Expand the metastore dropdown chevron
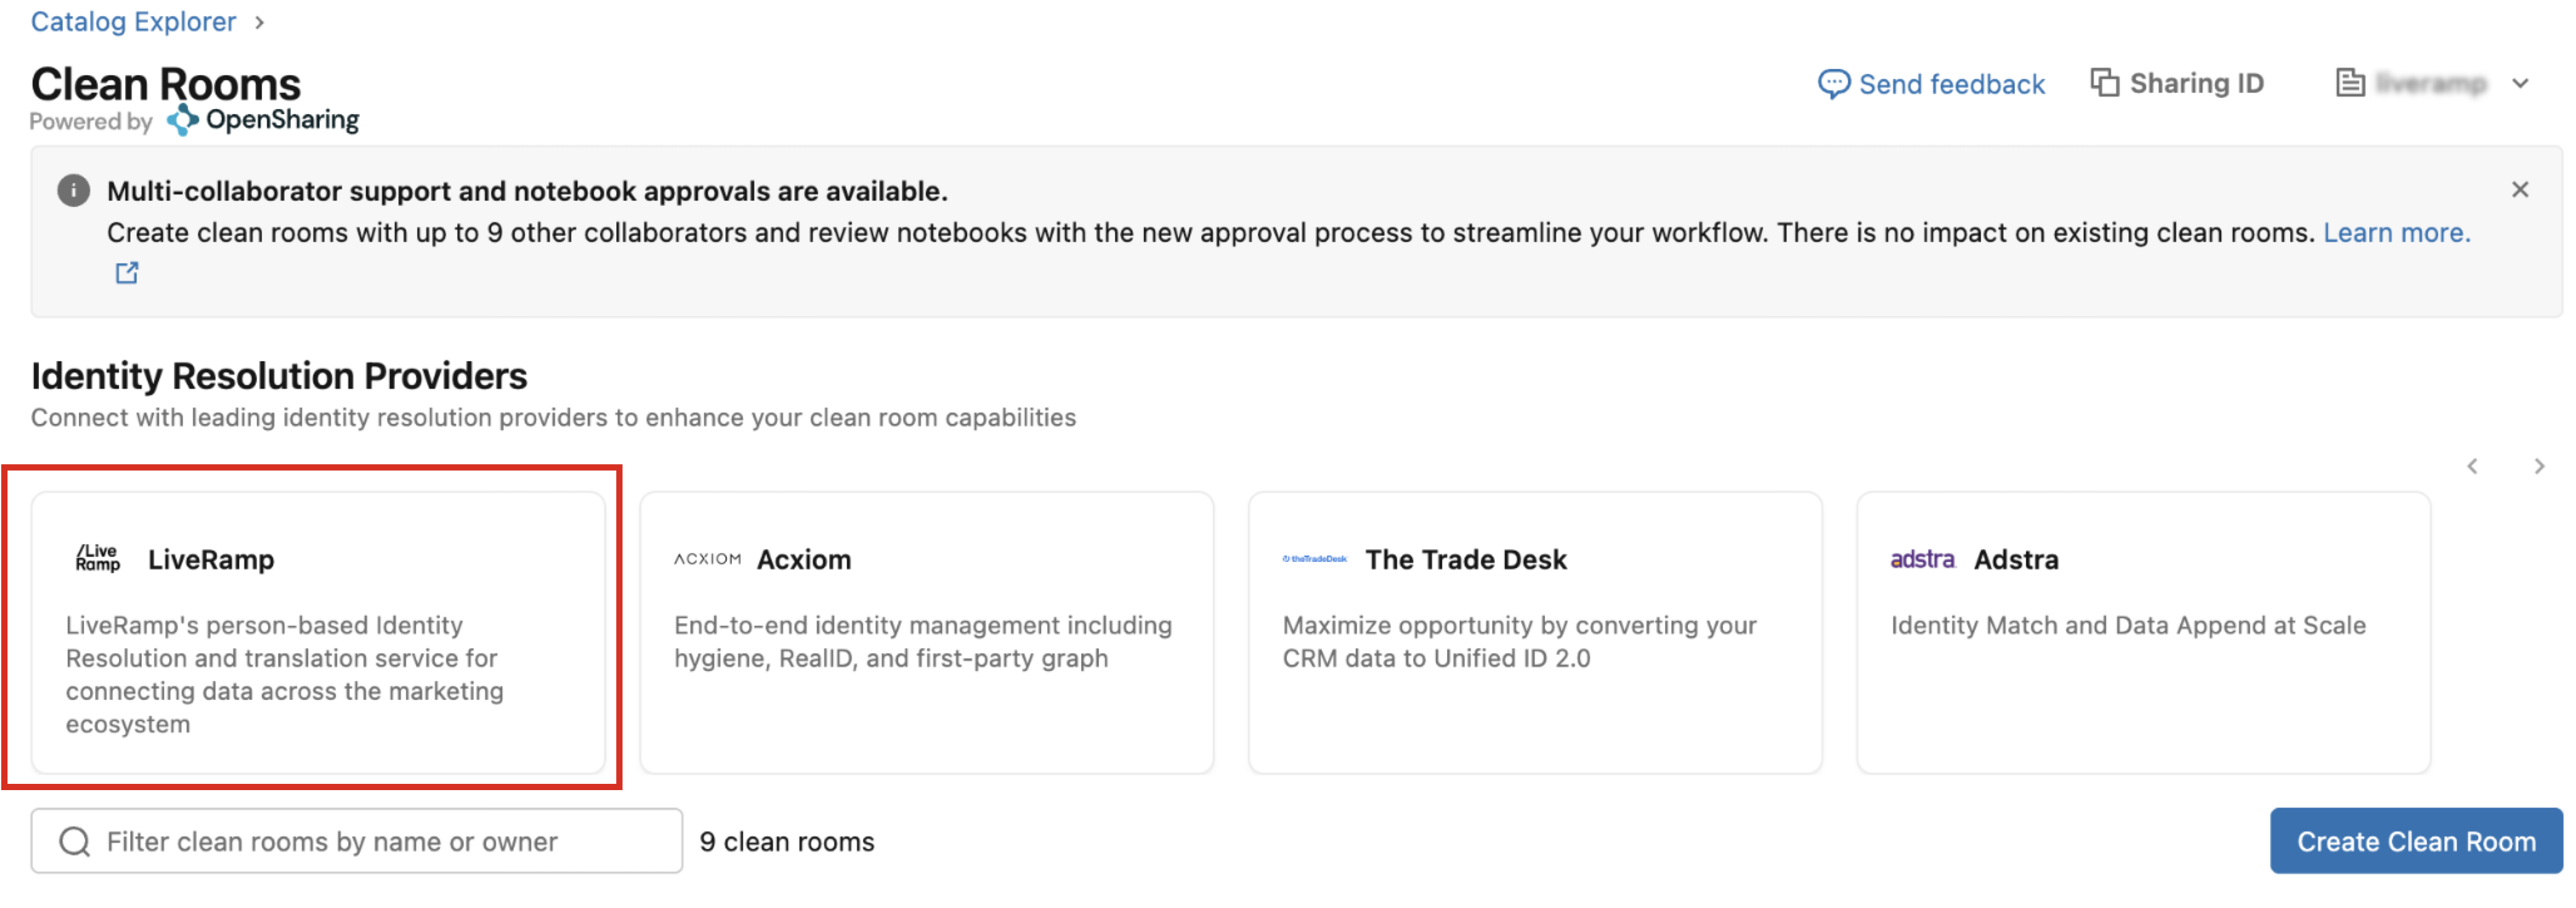Screen dimensions: 2576x908 click(x=2520, y=84)
